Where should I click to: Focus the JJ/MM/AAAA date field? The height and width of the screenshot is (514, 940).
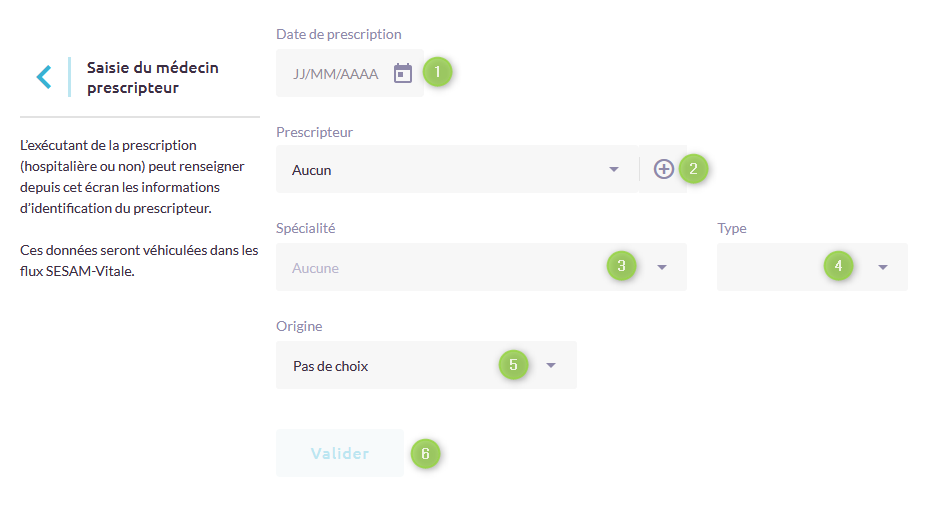[x=335, y=74]
